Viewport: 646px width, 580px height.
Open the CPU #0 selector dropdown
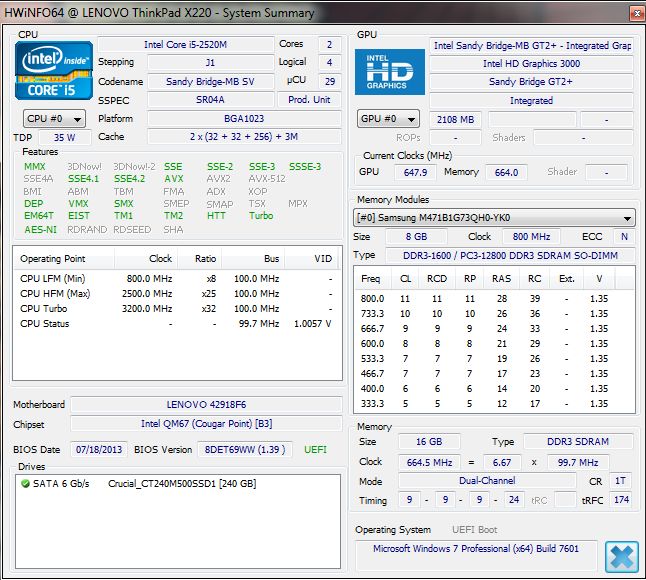(54, 119)
